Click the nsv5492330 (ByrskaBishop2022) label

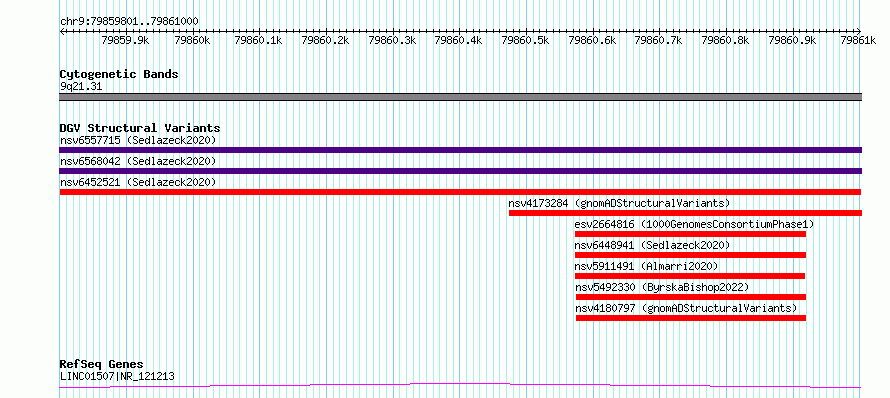[662, 287]
